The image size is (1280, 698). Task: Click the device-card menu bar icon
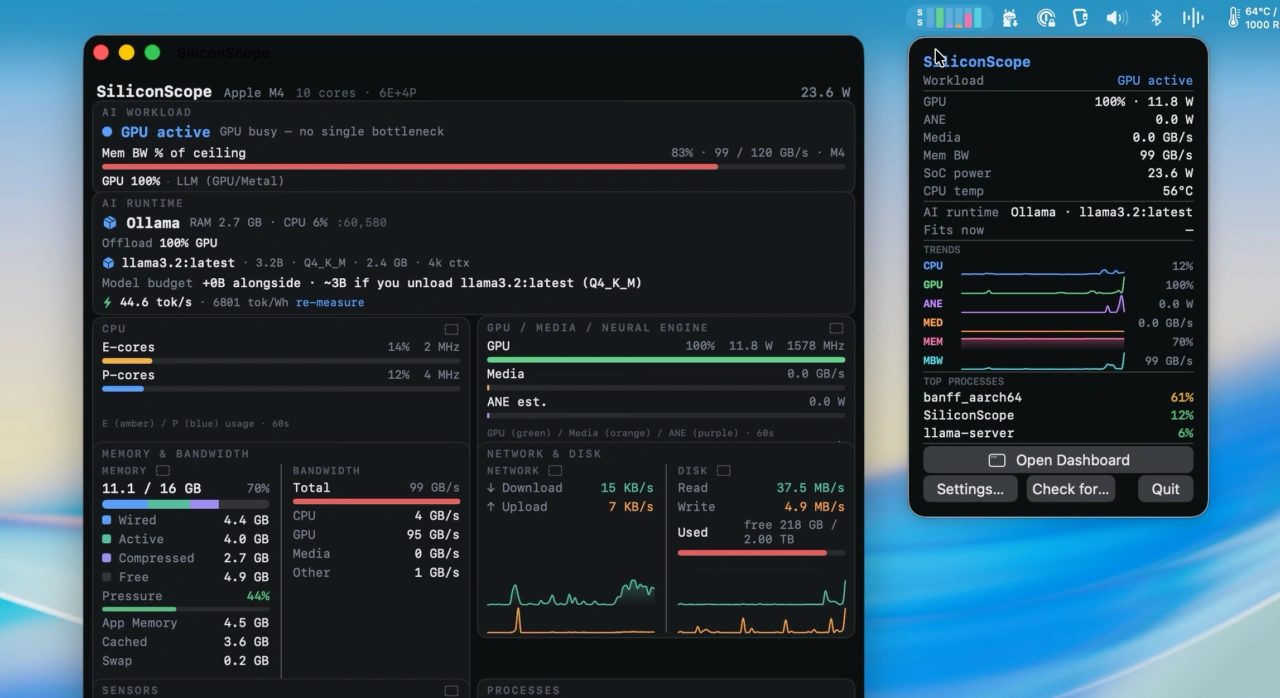pos(1080,17)
